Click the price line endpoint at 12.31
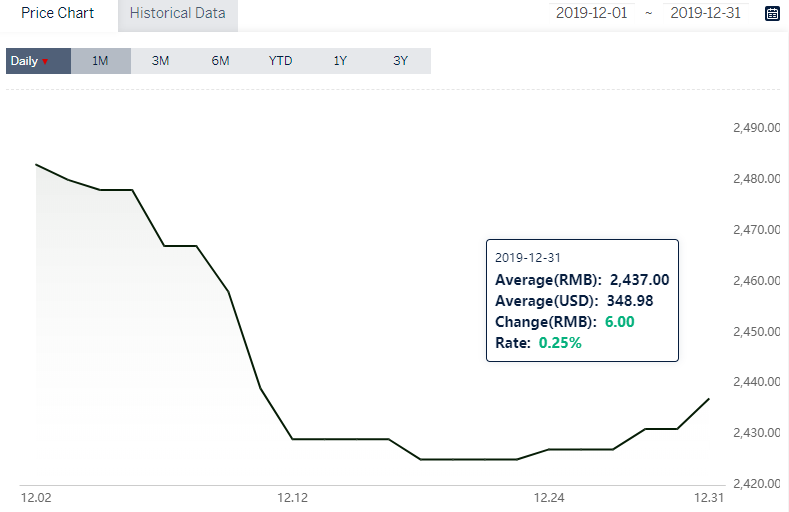This screenshot has height=512, width=789. point(708,399)
